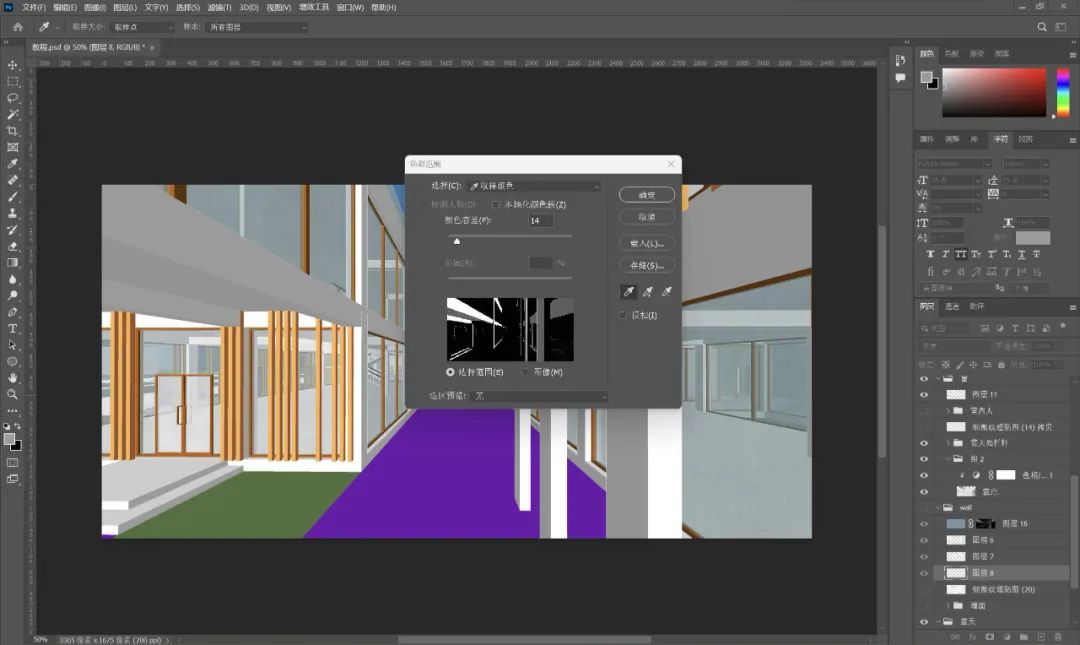The height and width of the screenshot is (645, 1080).
Task: Click the add layer mask icon
Action: coord(990,637)
